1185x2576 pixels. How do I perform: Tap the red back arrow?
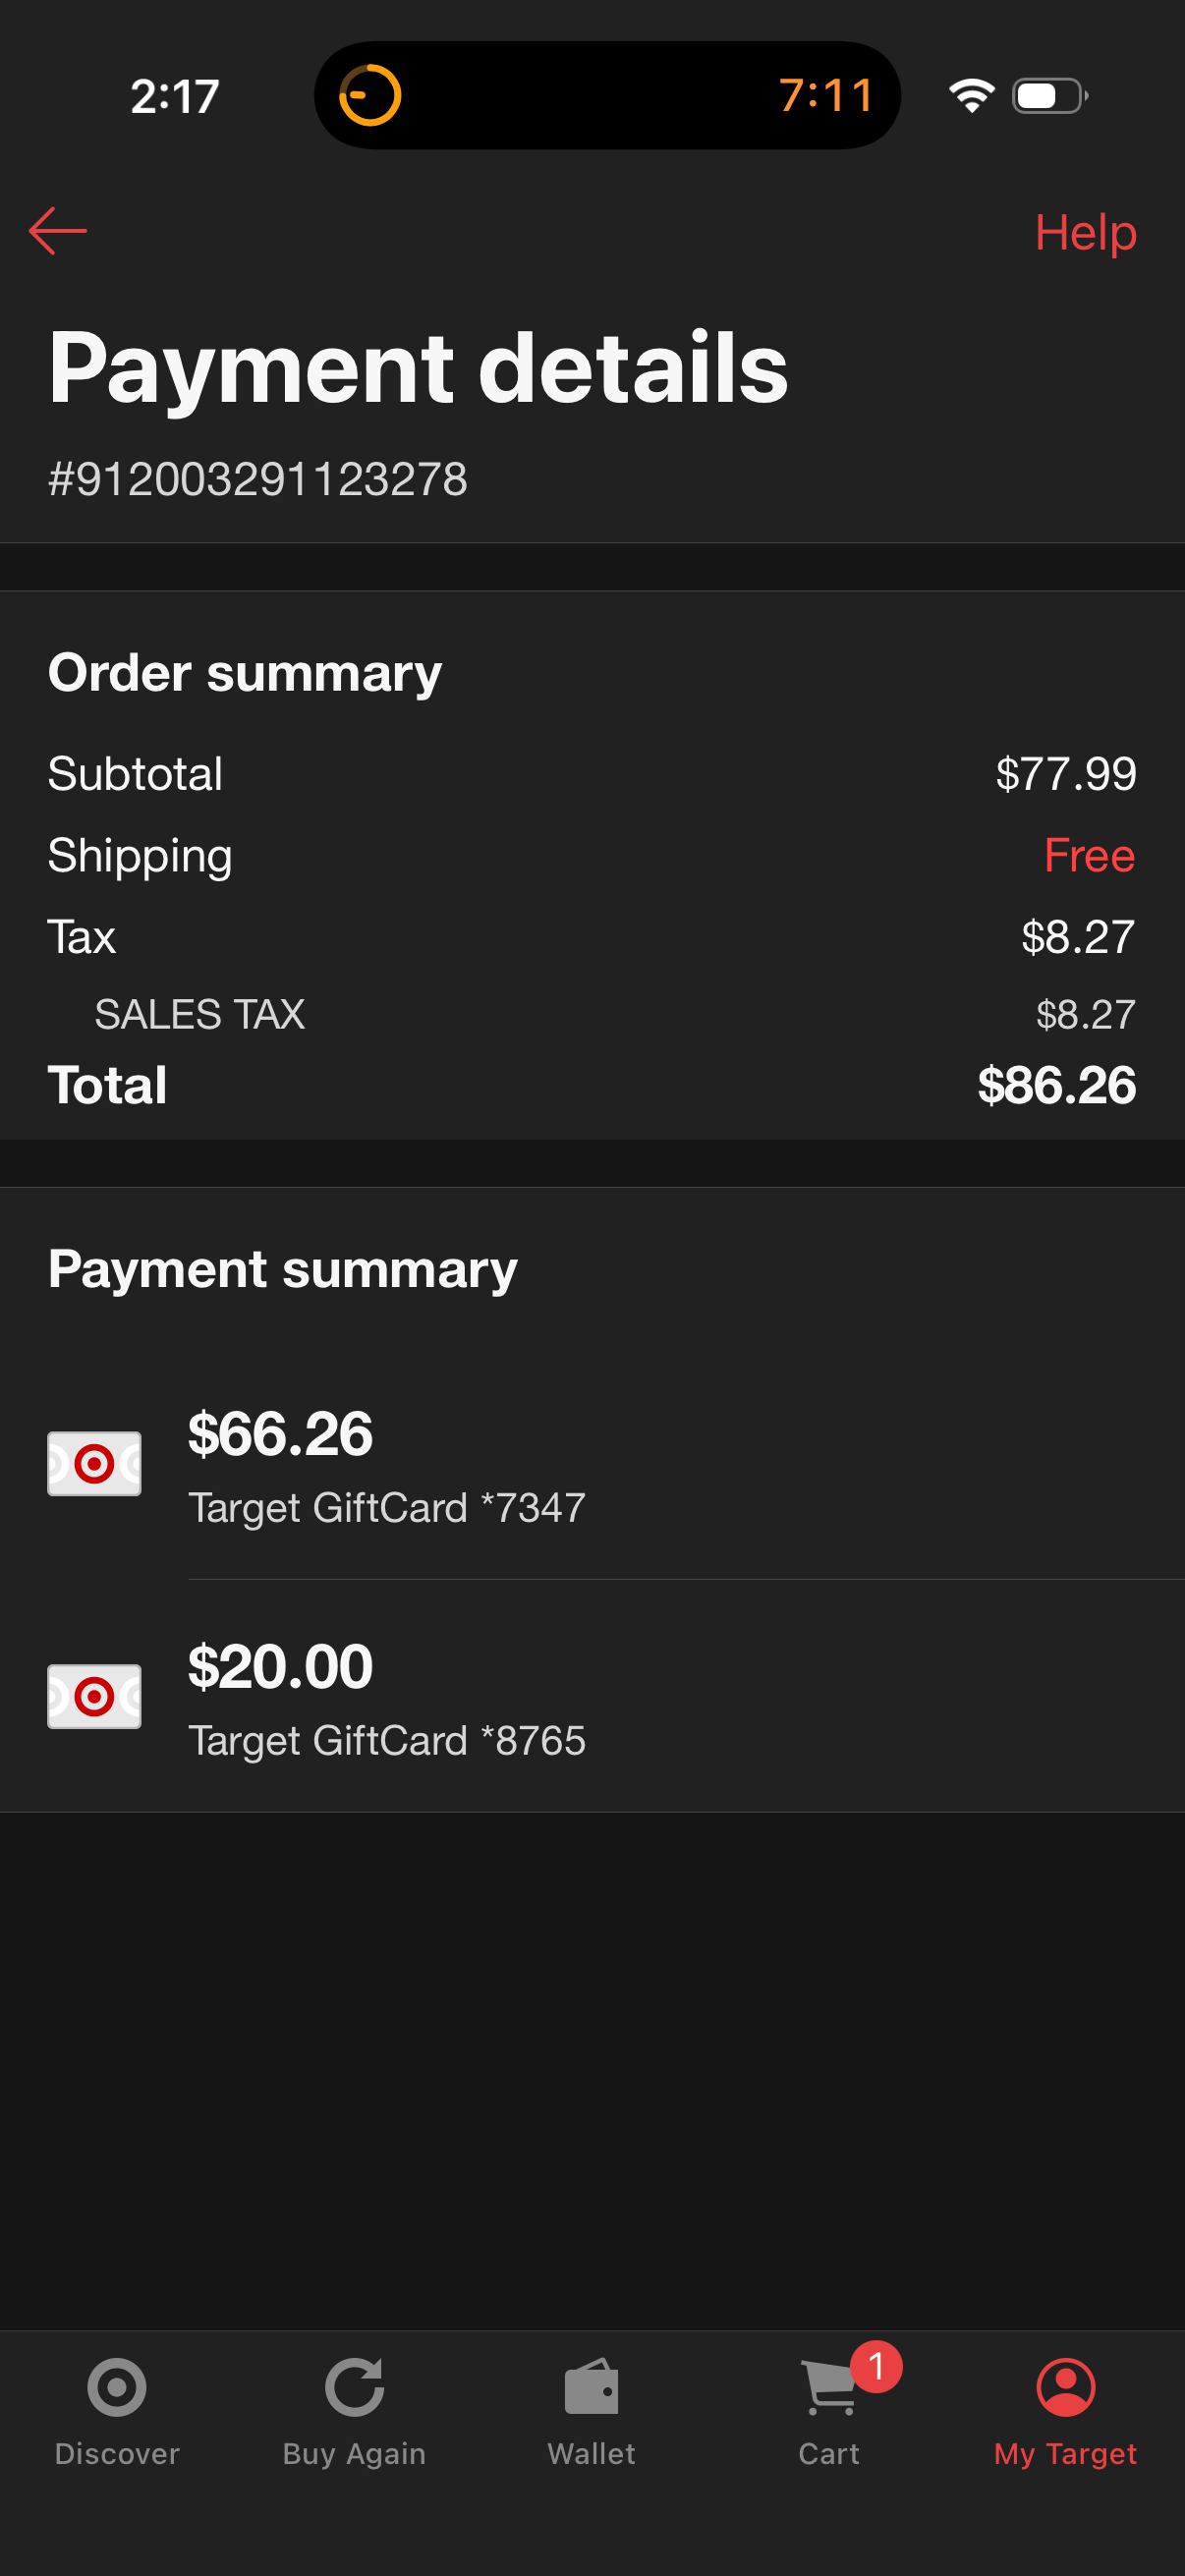coord(58,231)
